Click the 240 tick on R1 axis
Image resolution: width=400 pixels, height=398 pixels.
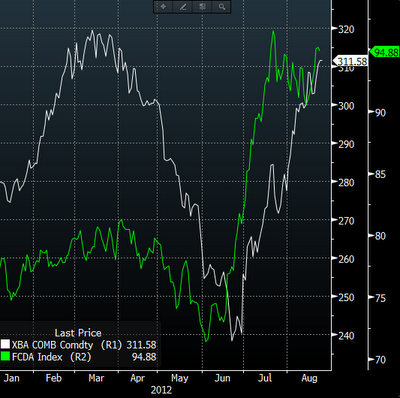click(346, 335)
